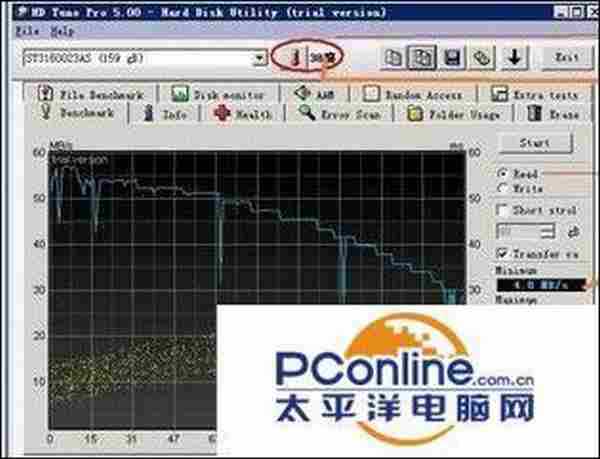Click the short stroke size spinner arrows
600x459 pixels.
557,231
